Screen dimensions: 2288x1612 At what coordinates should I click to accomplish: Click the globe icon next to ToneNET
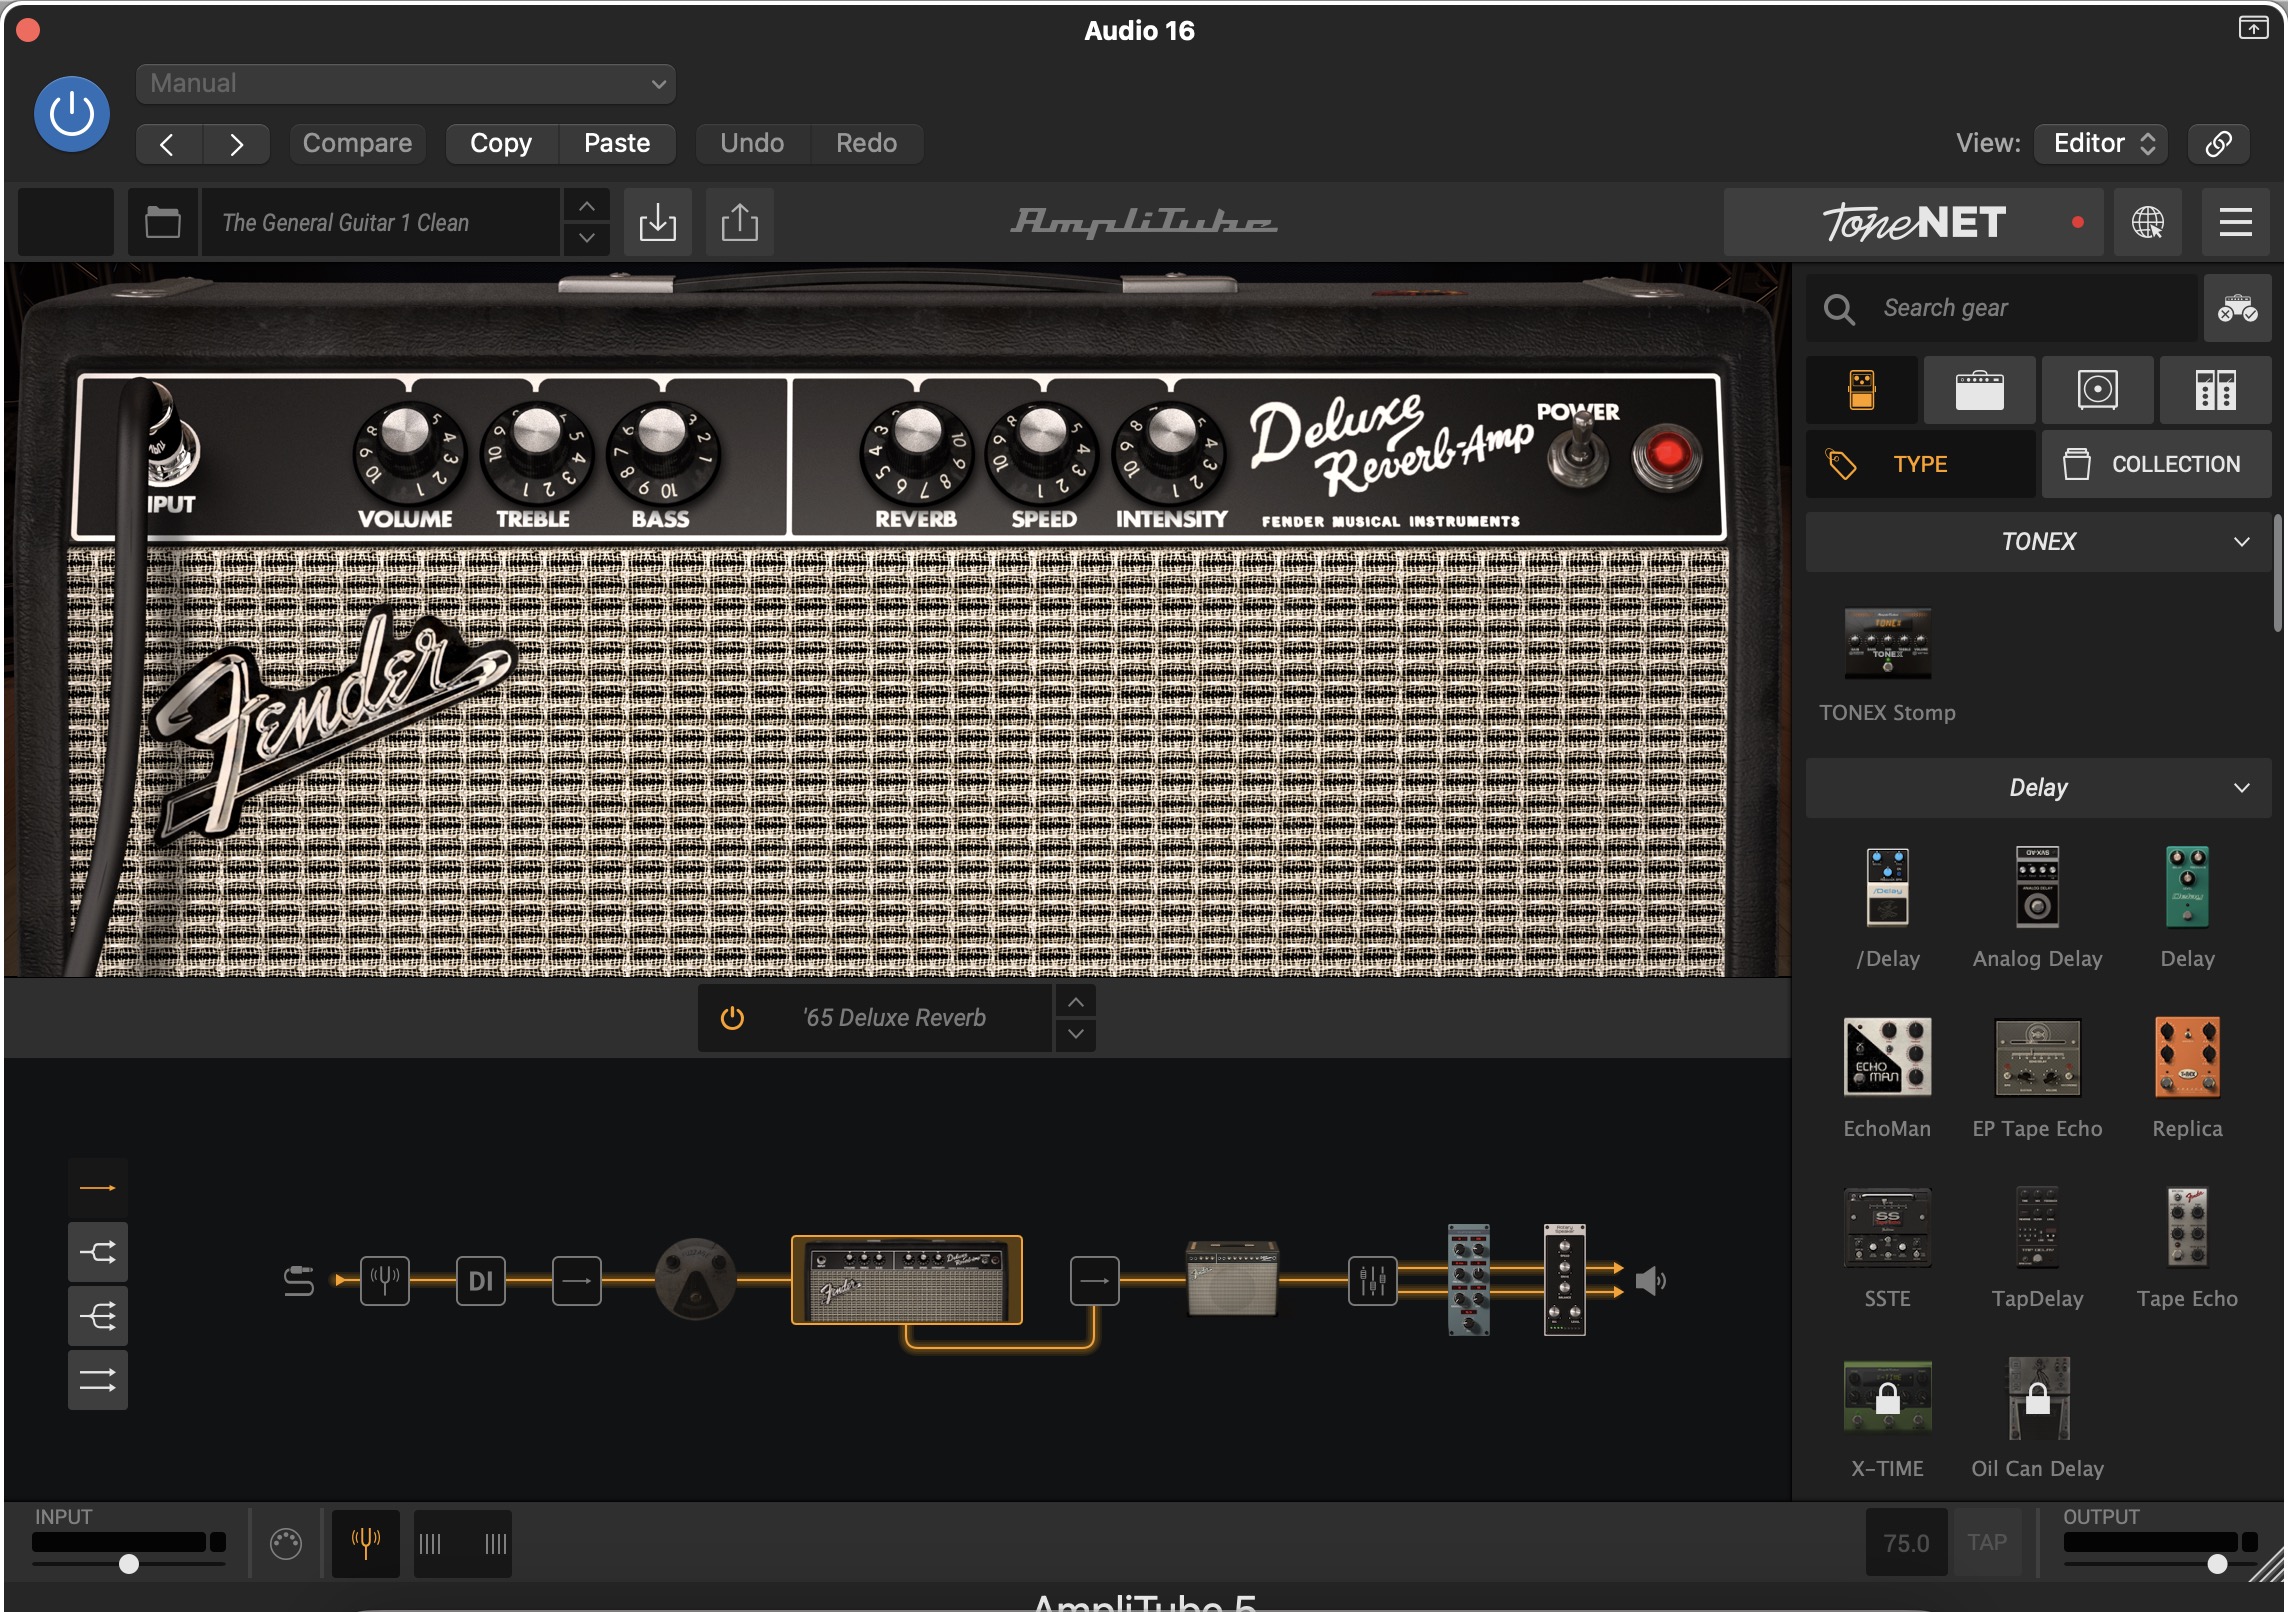pos(2147,222)
